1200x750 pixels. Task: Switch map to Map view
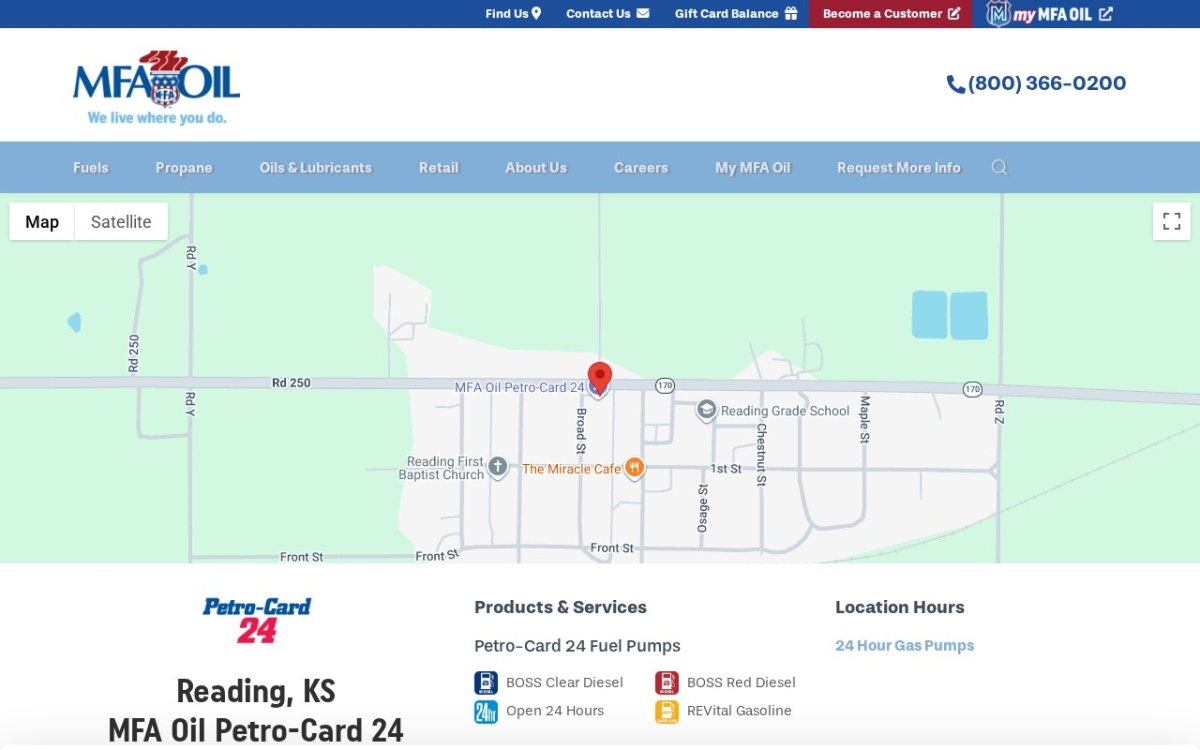coord(42,222)
